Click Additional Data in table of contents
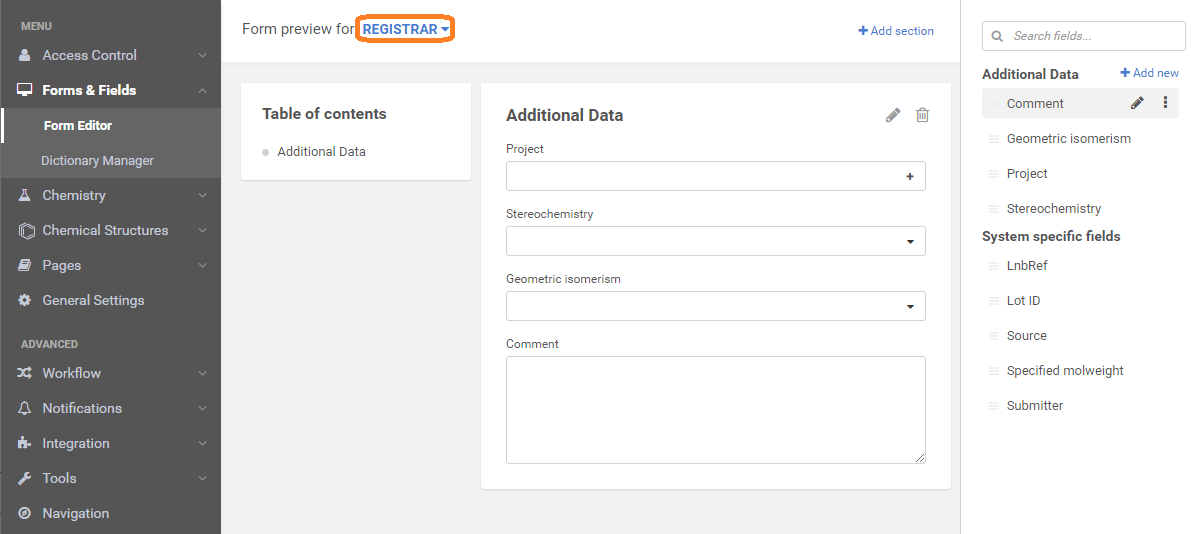 321,152
